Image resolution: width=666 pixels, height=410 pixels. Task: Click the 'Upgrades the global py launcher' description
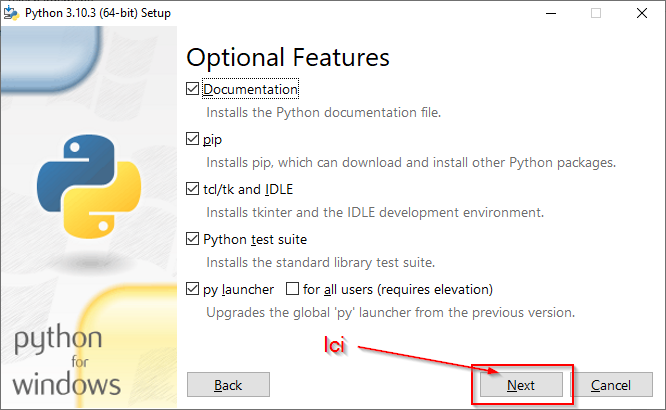391,313
